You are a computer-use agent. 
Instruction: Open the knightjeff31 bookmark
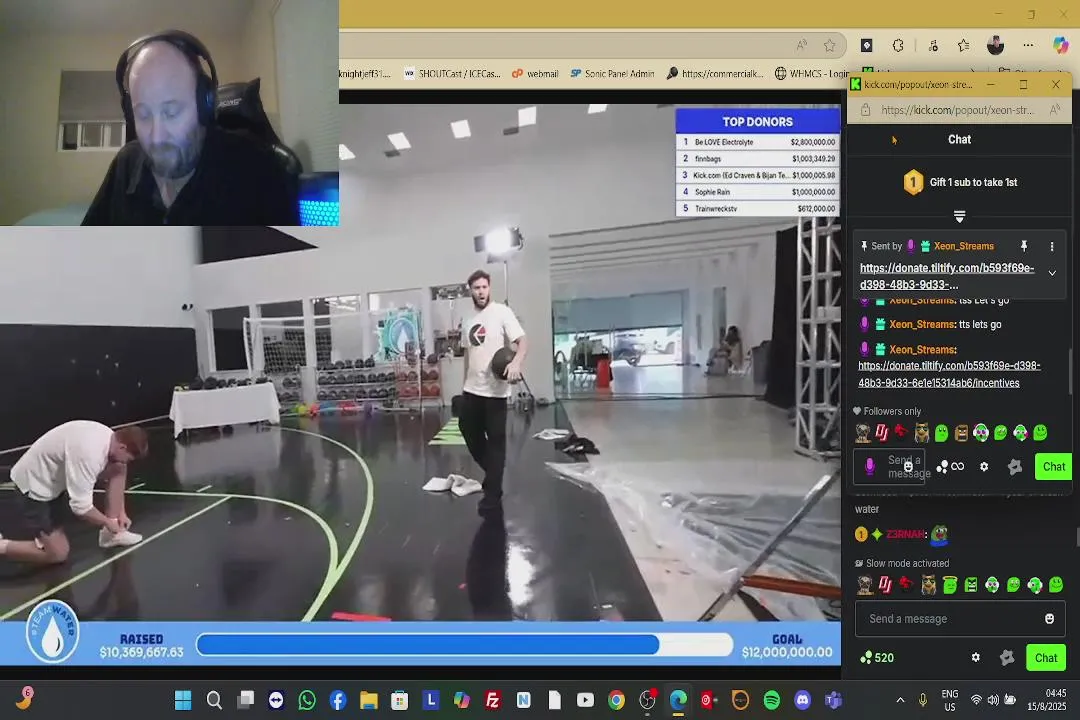pyautogui.click(x=365, y=74)
